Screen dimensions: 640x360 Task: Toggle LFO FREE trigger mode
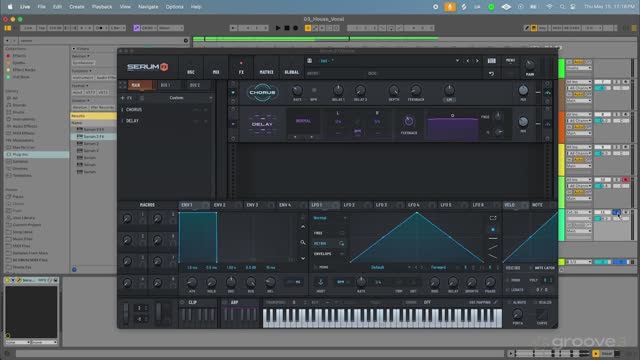tap(329, 233)
